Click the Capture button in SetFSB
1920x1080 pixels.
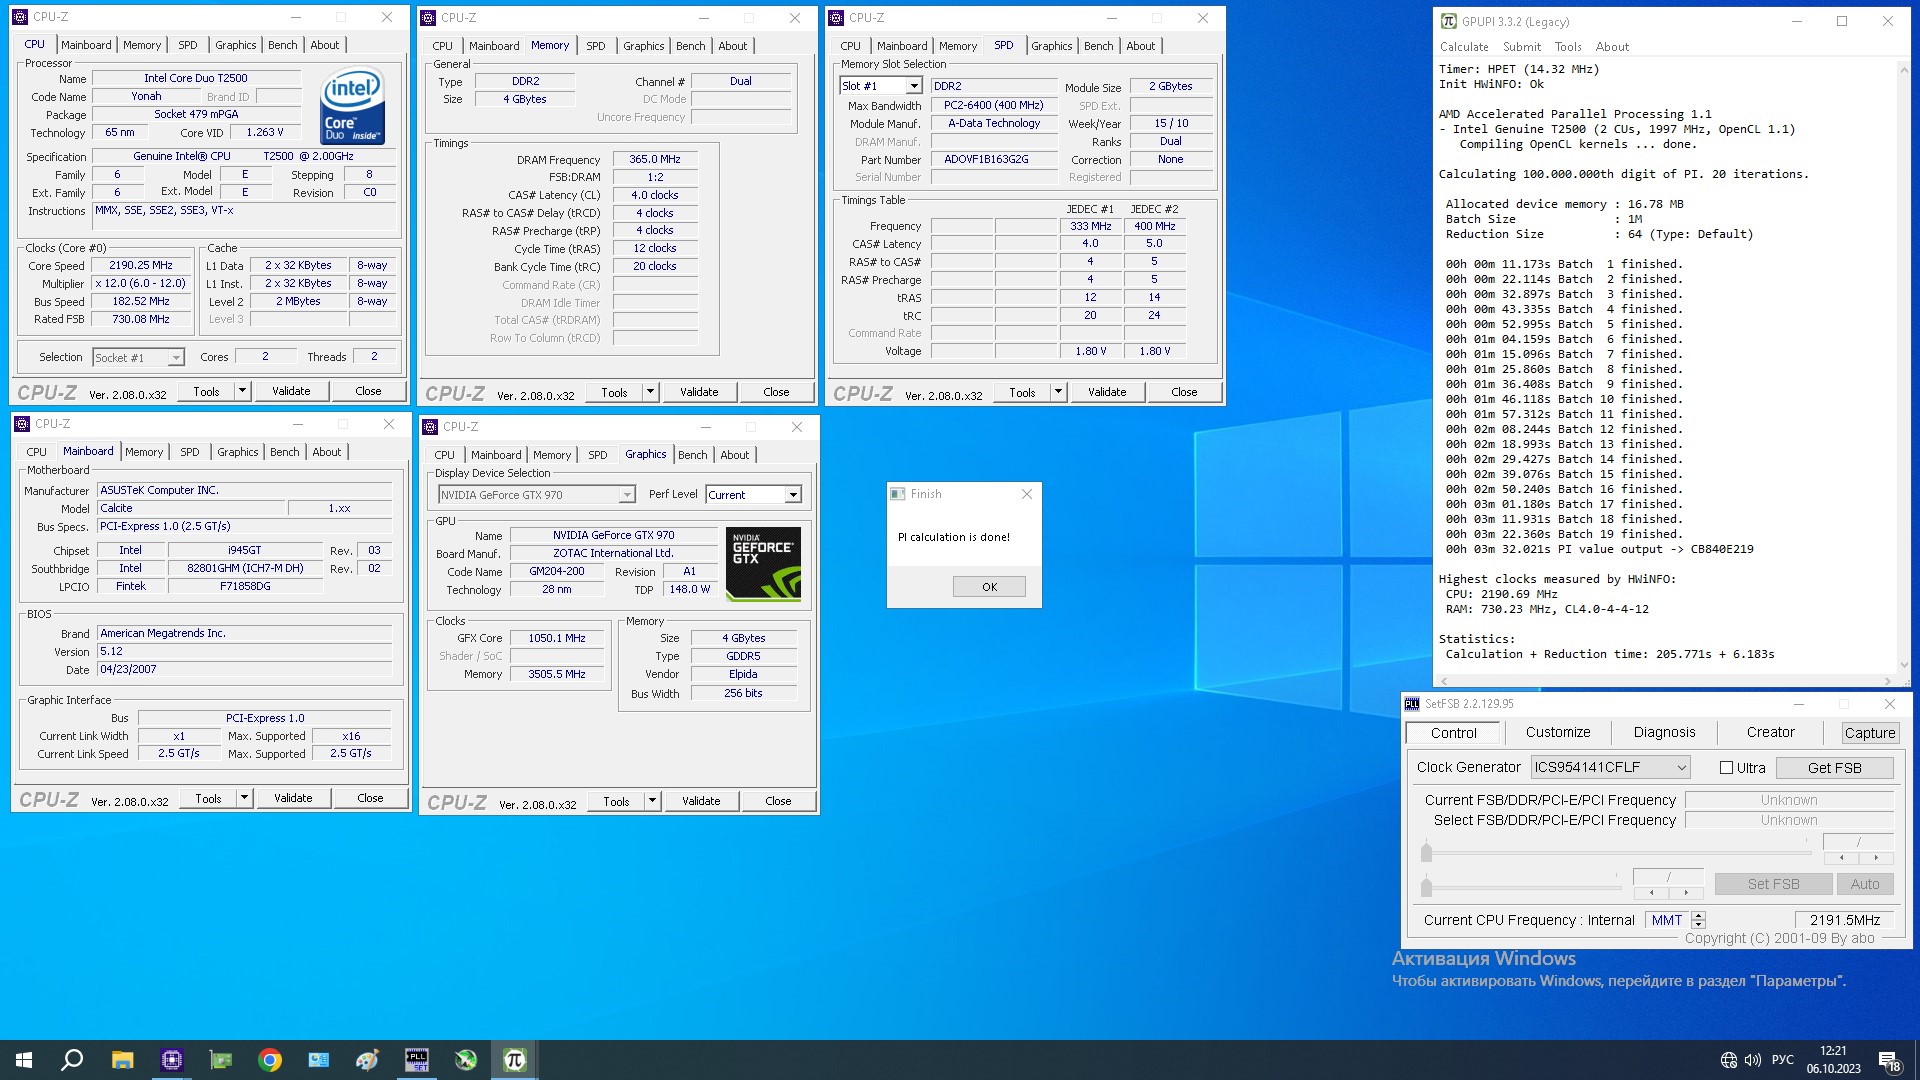[1869, 733]
